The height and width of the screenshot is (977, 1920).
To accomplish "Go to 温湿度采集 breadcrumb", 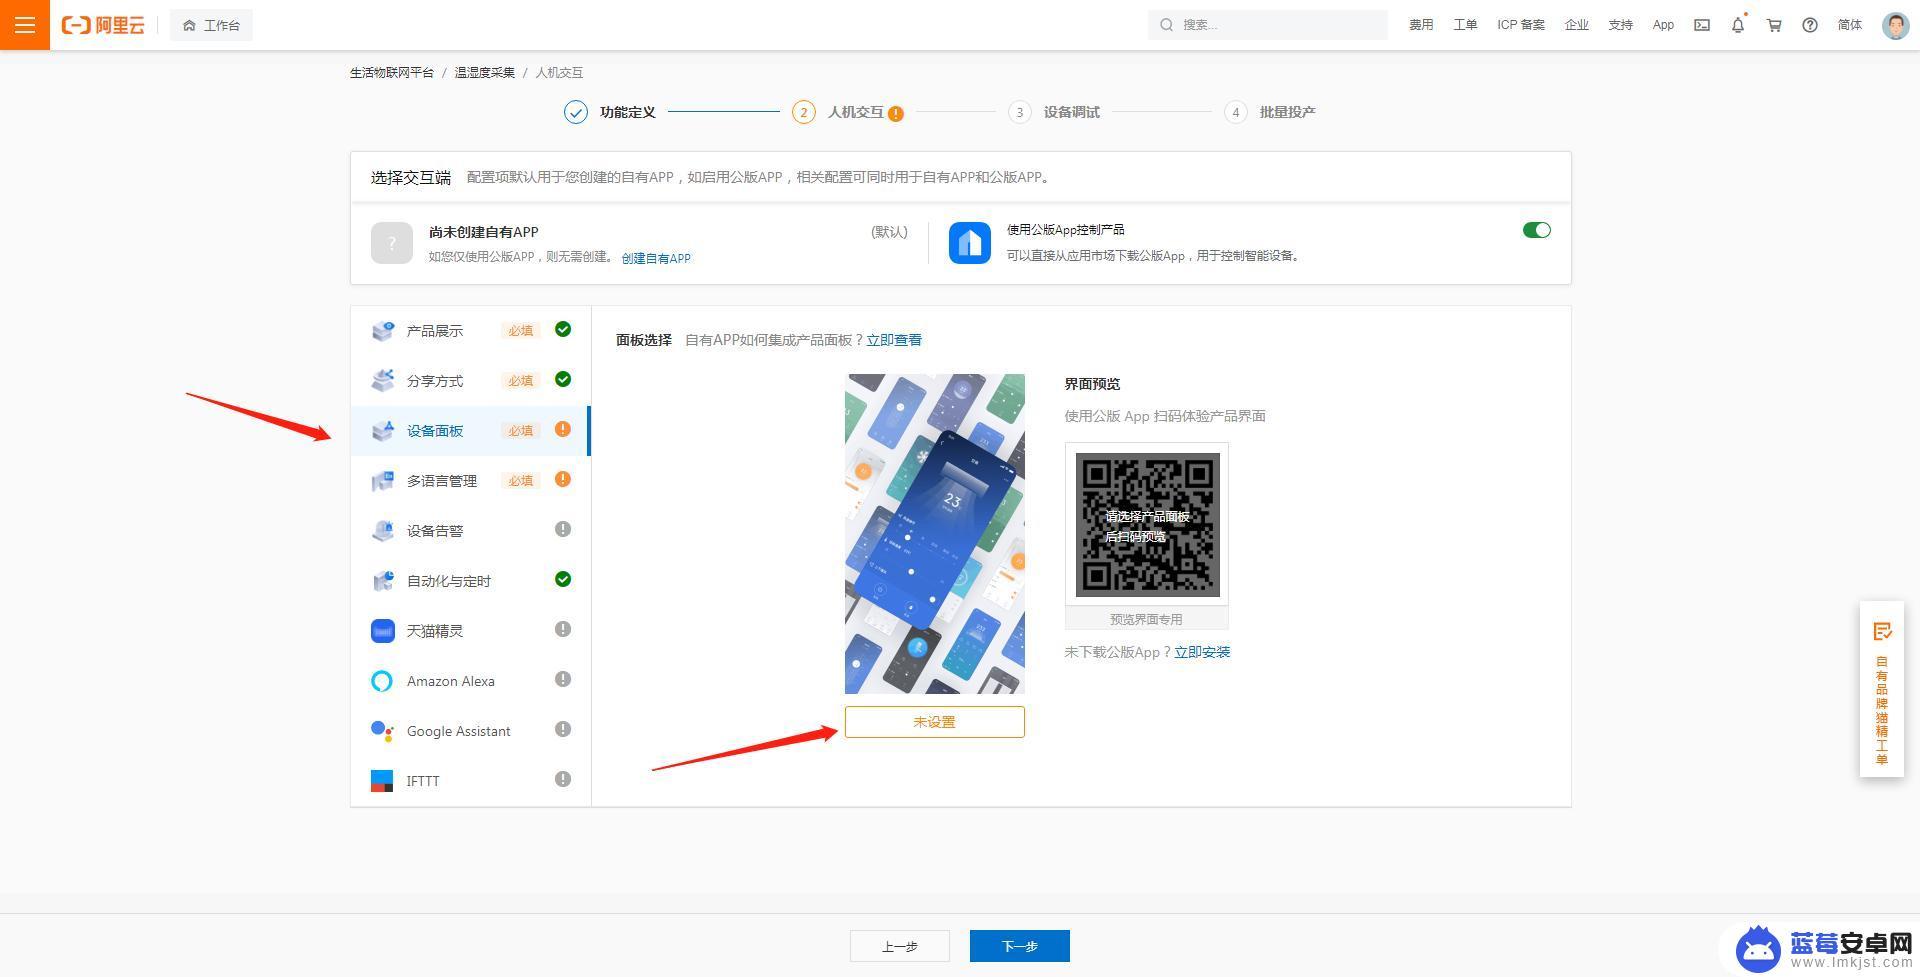I will [x=485, y=72].
